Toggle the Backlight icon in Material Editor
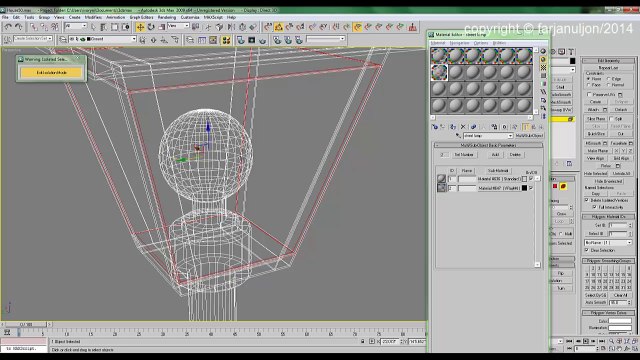Image resolution: width=640 pixels, height=360 pixels. (x=543, y=60)
